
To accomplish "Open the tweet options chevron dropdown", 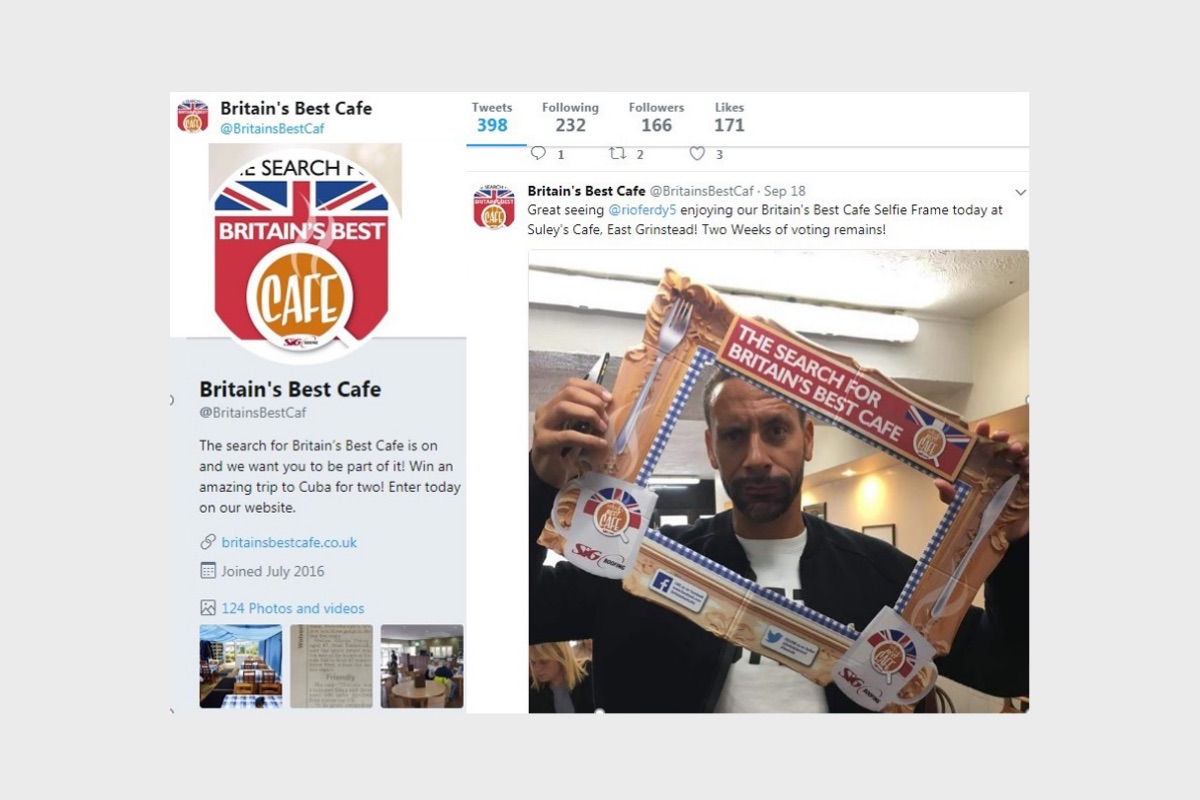I will click(1020, 192).
